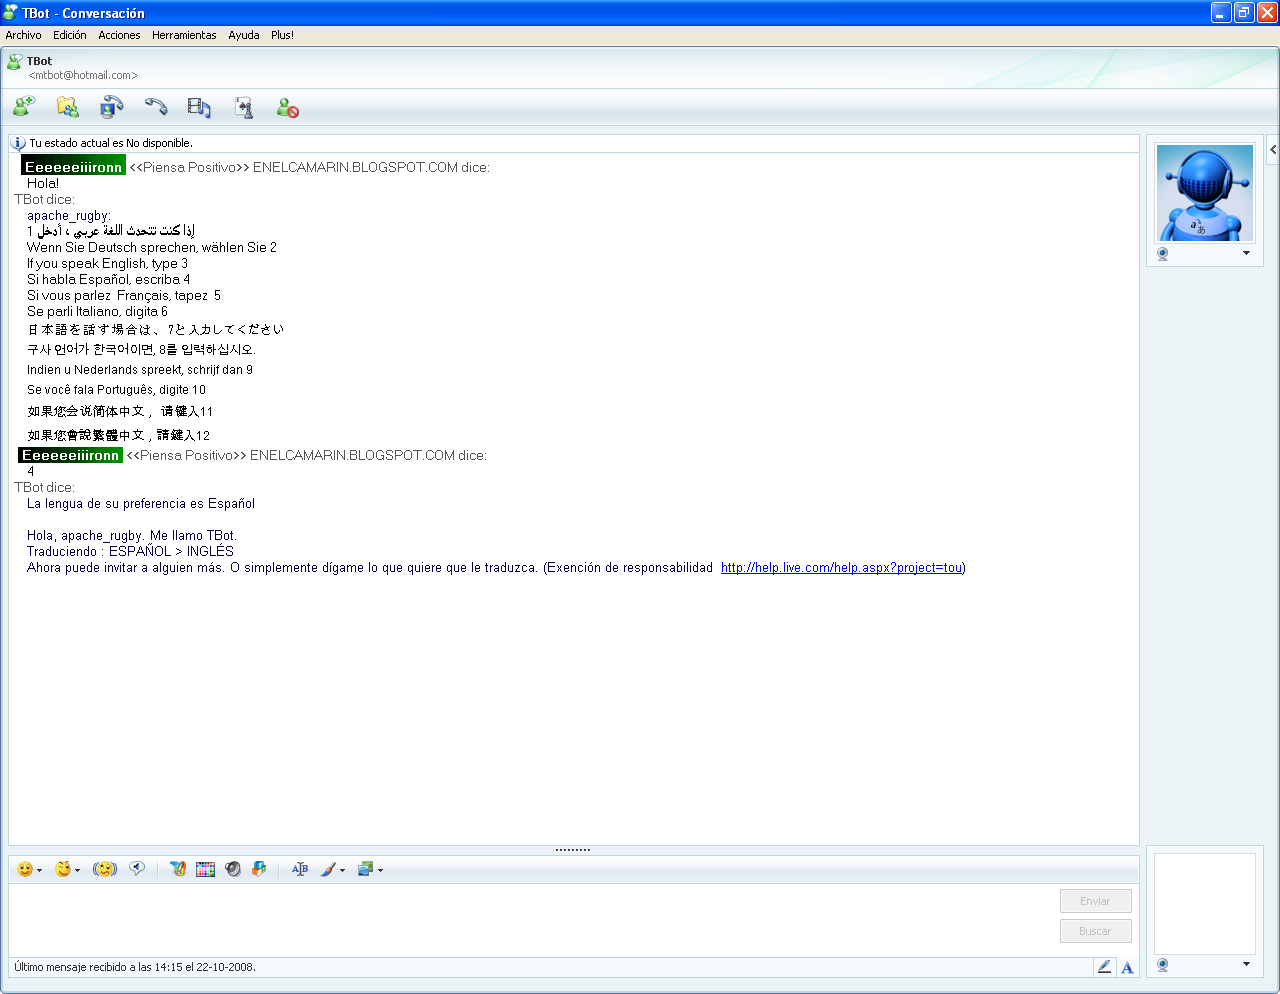Open the colored cubes icon
The width and height of the screenshot is (1280, 994).
click(x=259, y=869)
